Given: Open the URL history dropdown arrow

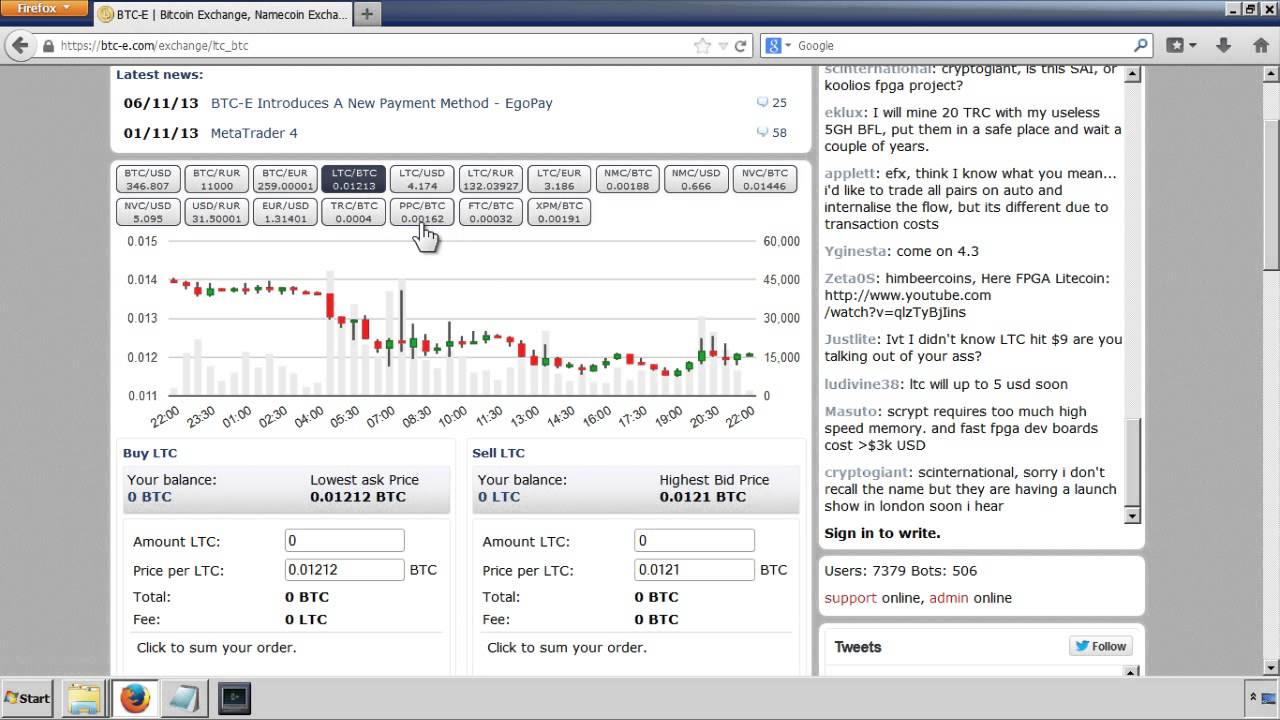Looking at the screenshot, I should coord(724,45).
